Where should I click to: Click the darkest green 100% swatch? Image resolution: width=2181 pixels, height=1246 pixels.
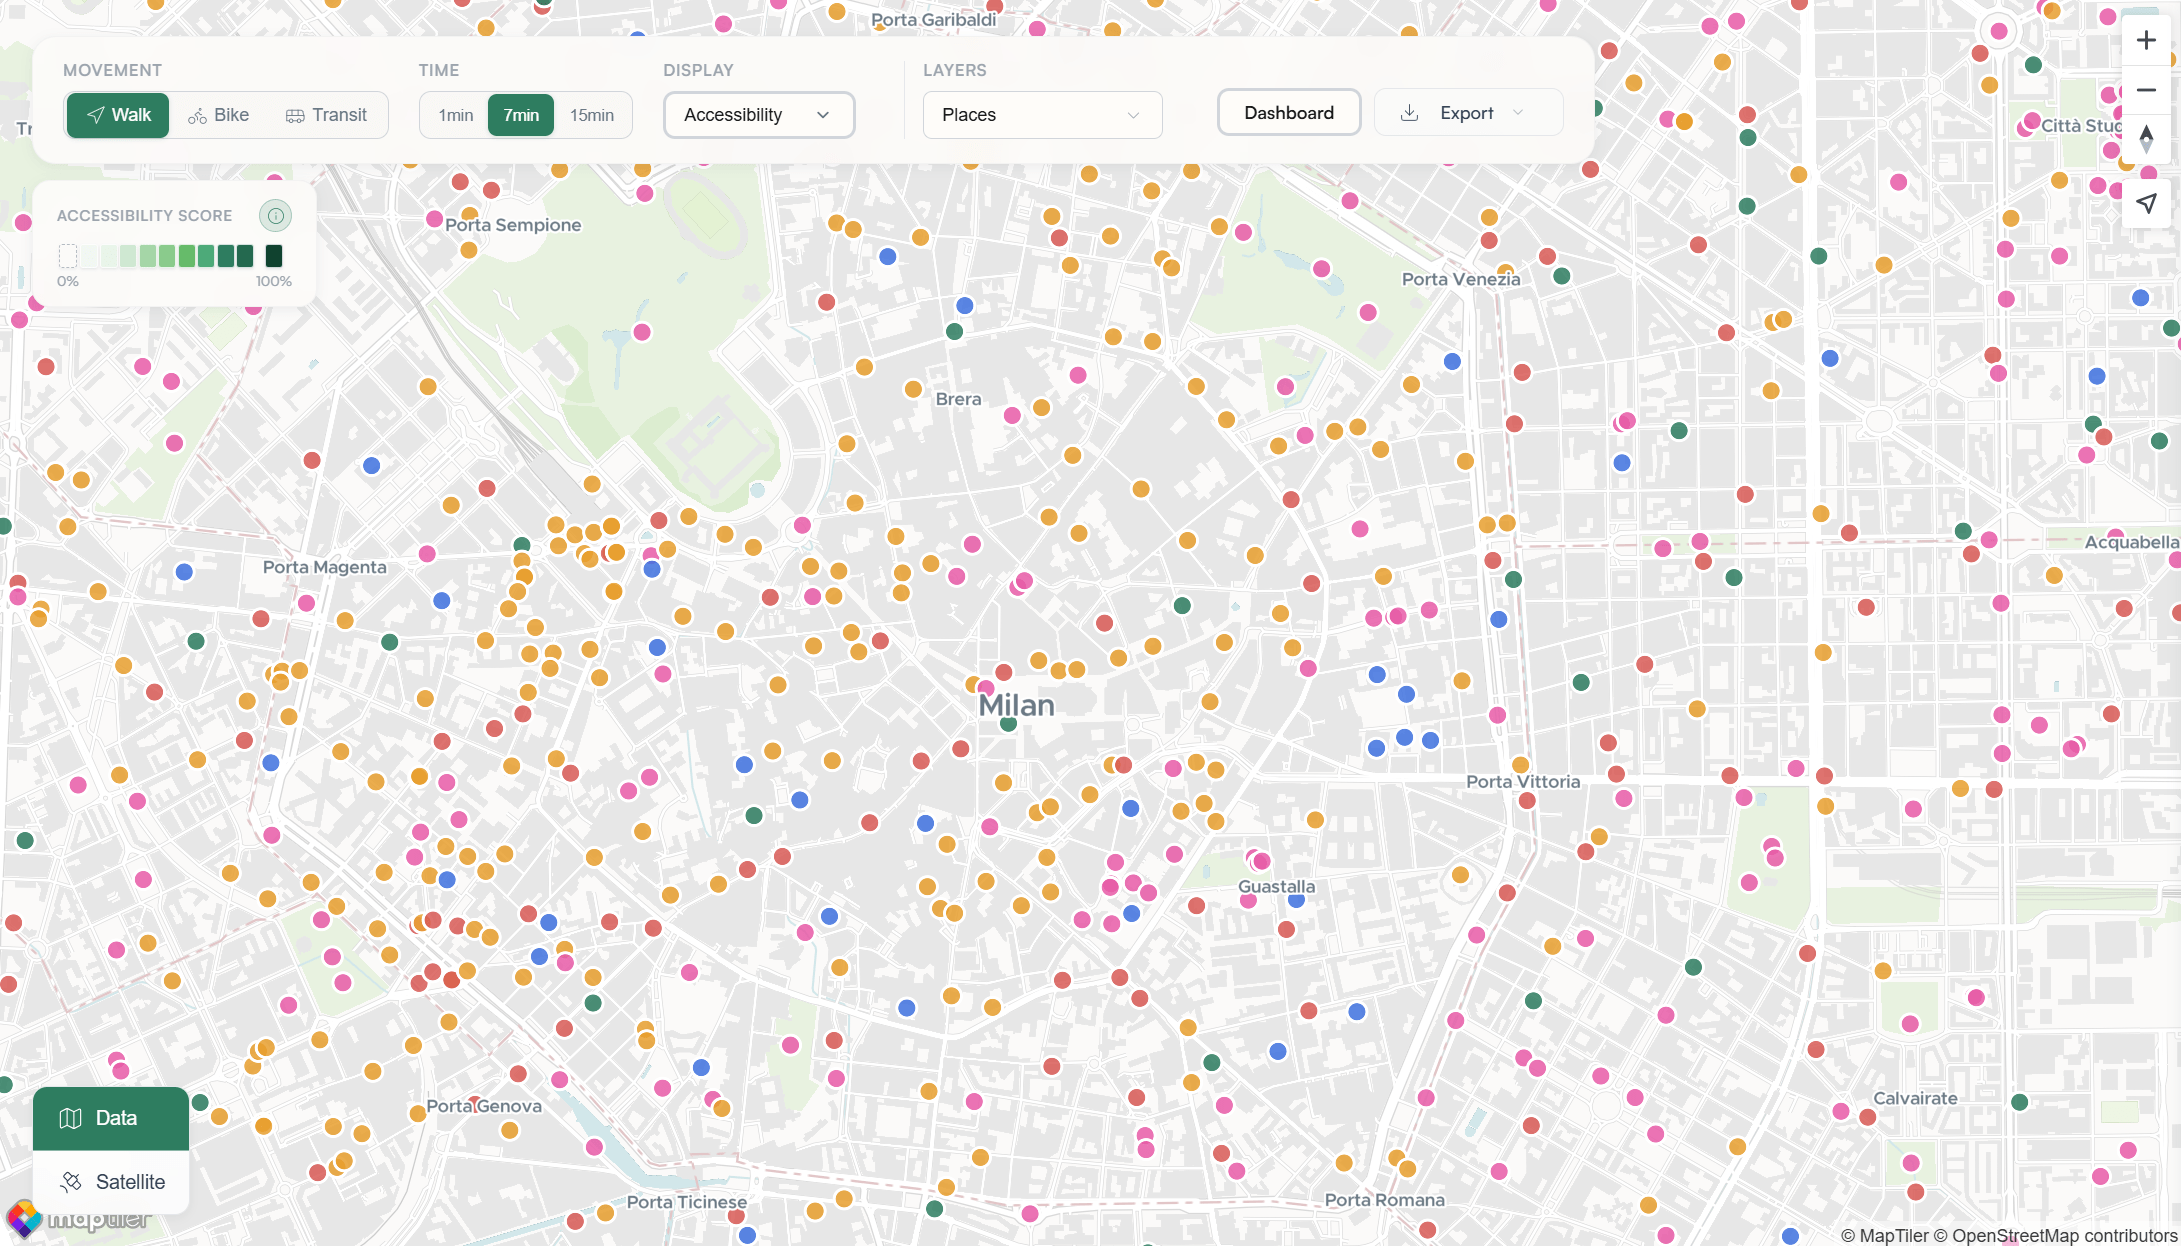click(x=274, y=256)
